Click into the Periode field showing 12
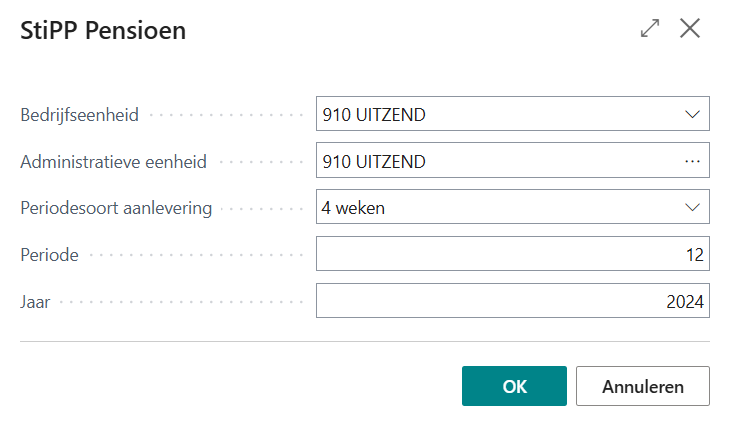This screenshot has height=422, width=729. point(512,254)
